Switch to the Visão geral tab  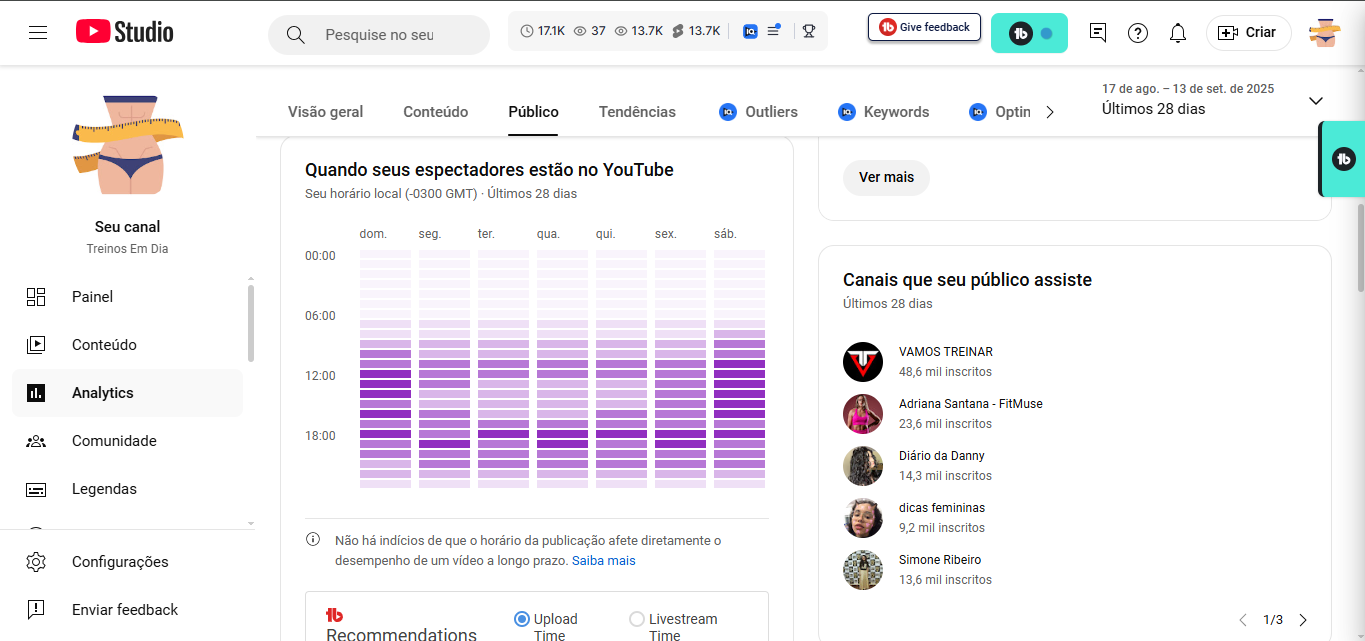tap(325, 112)
